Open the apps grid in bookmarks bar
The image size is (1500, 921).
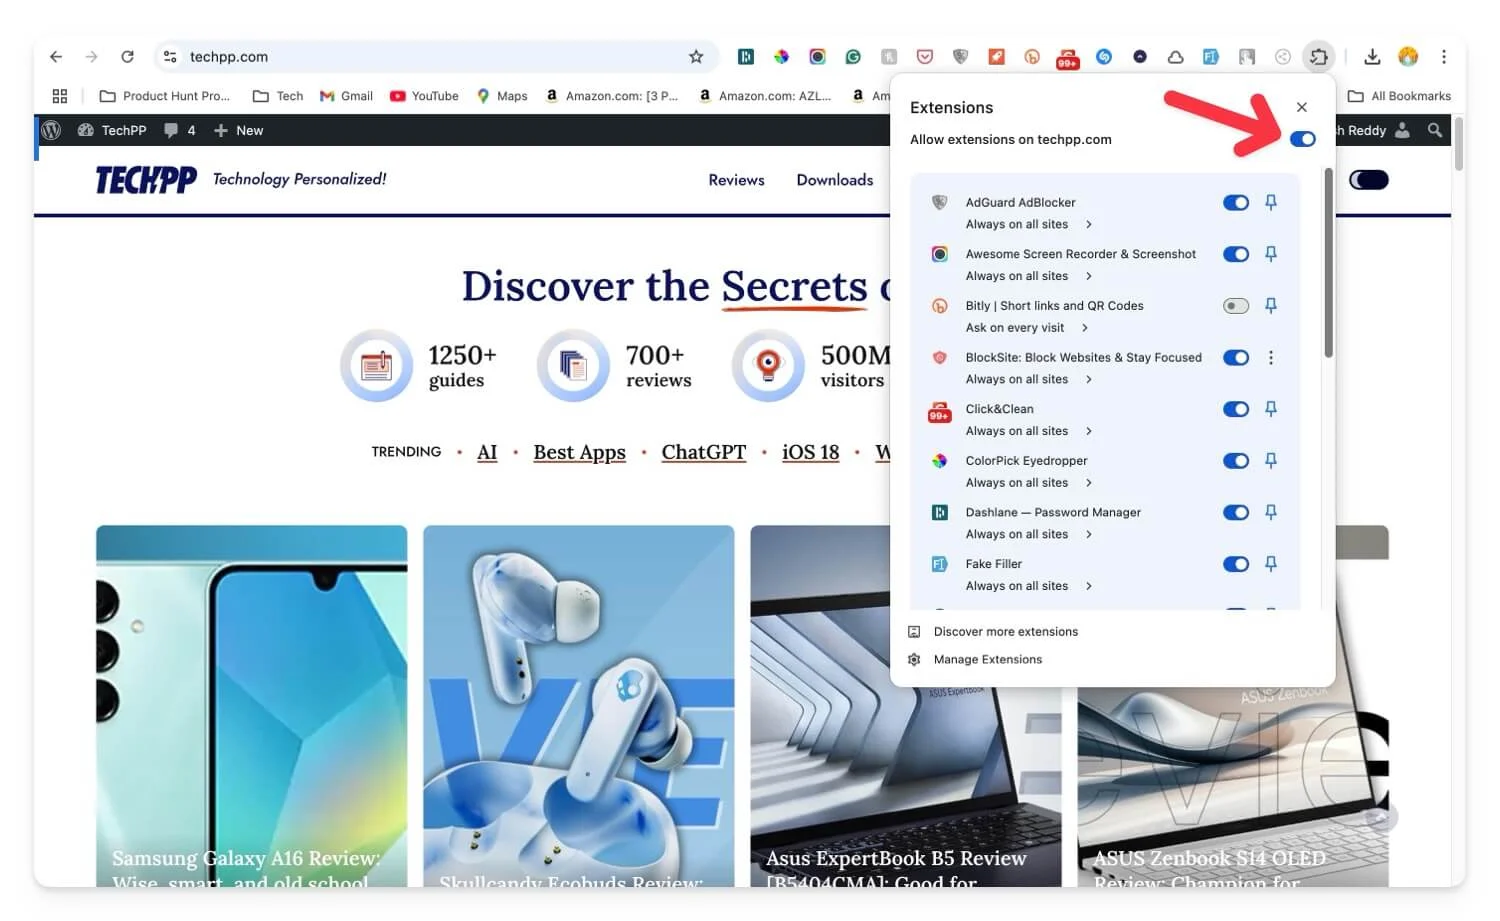click(x=60, y=96)
